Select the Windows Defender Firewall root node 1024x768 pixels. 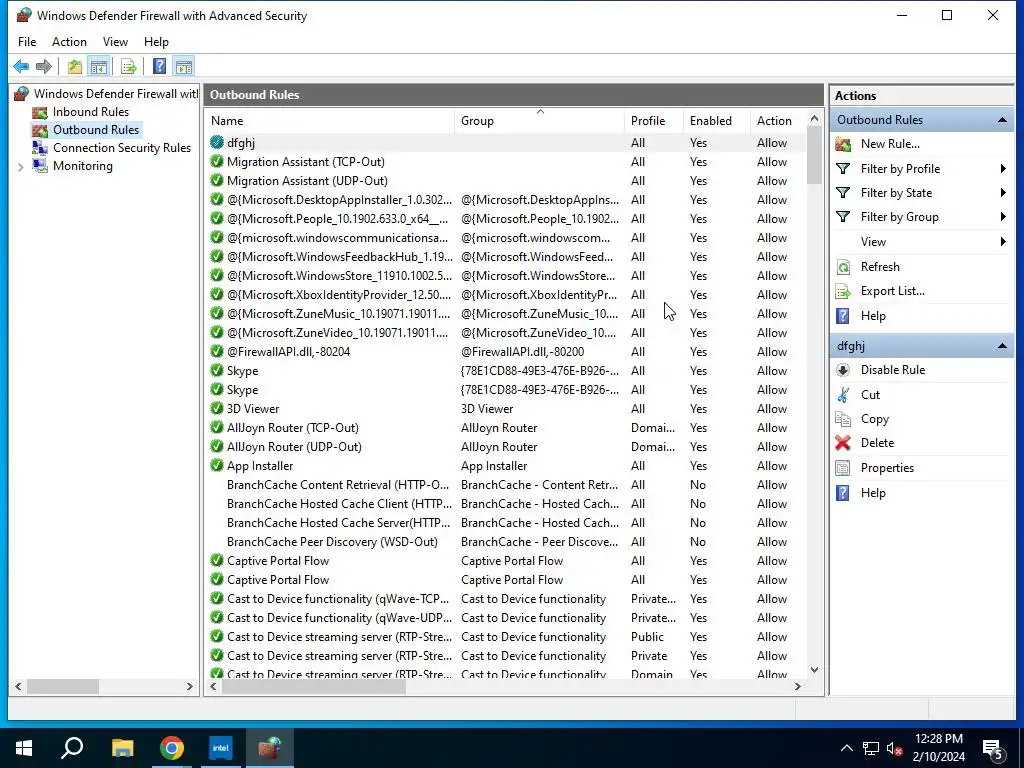pos(116,94)
